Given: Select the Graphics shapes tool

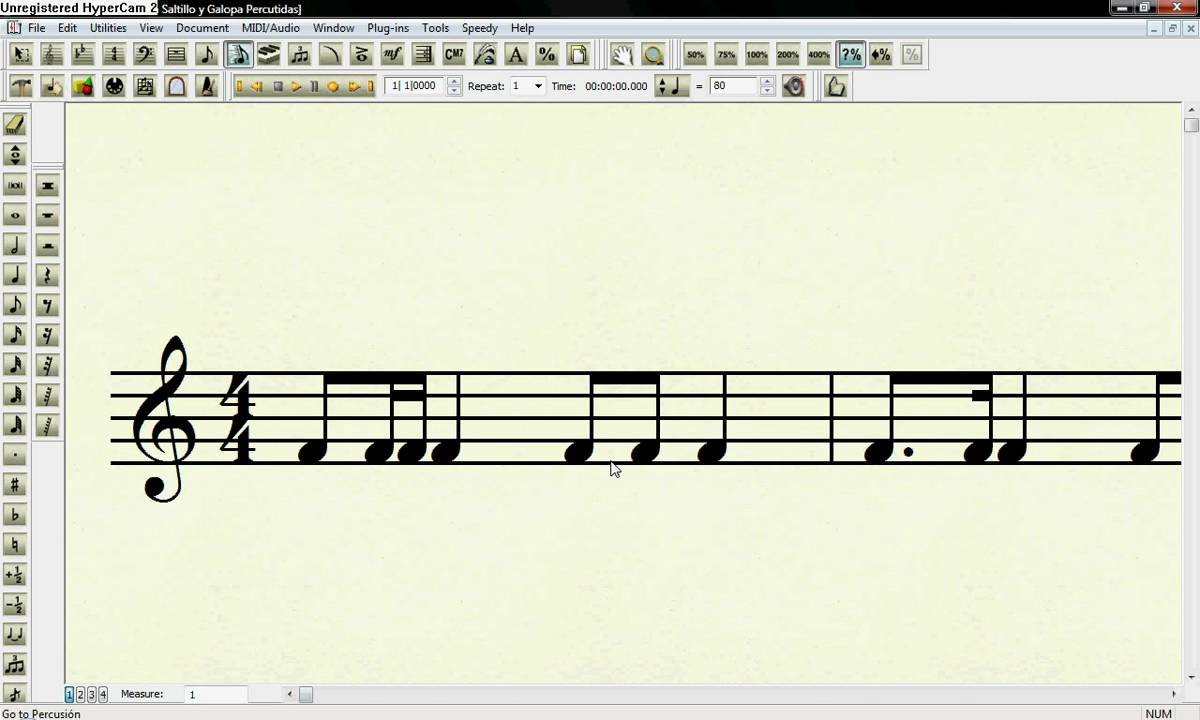Looking at the screenshot, I should (83, 86).
